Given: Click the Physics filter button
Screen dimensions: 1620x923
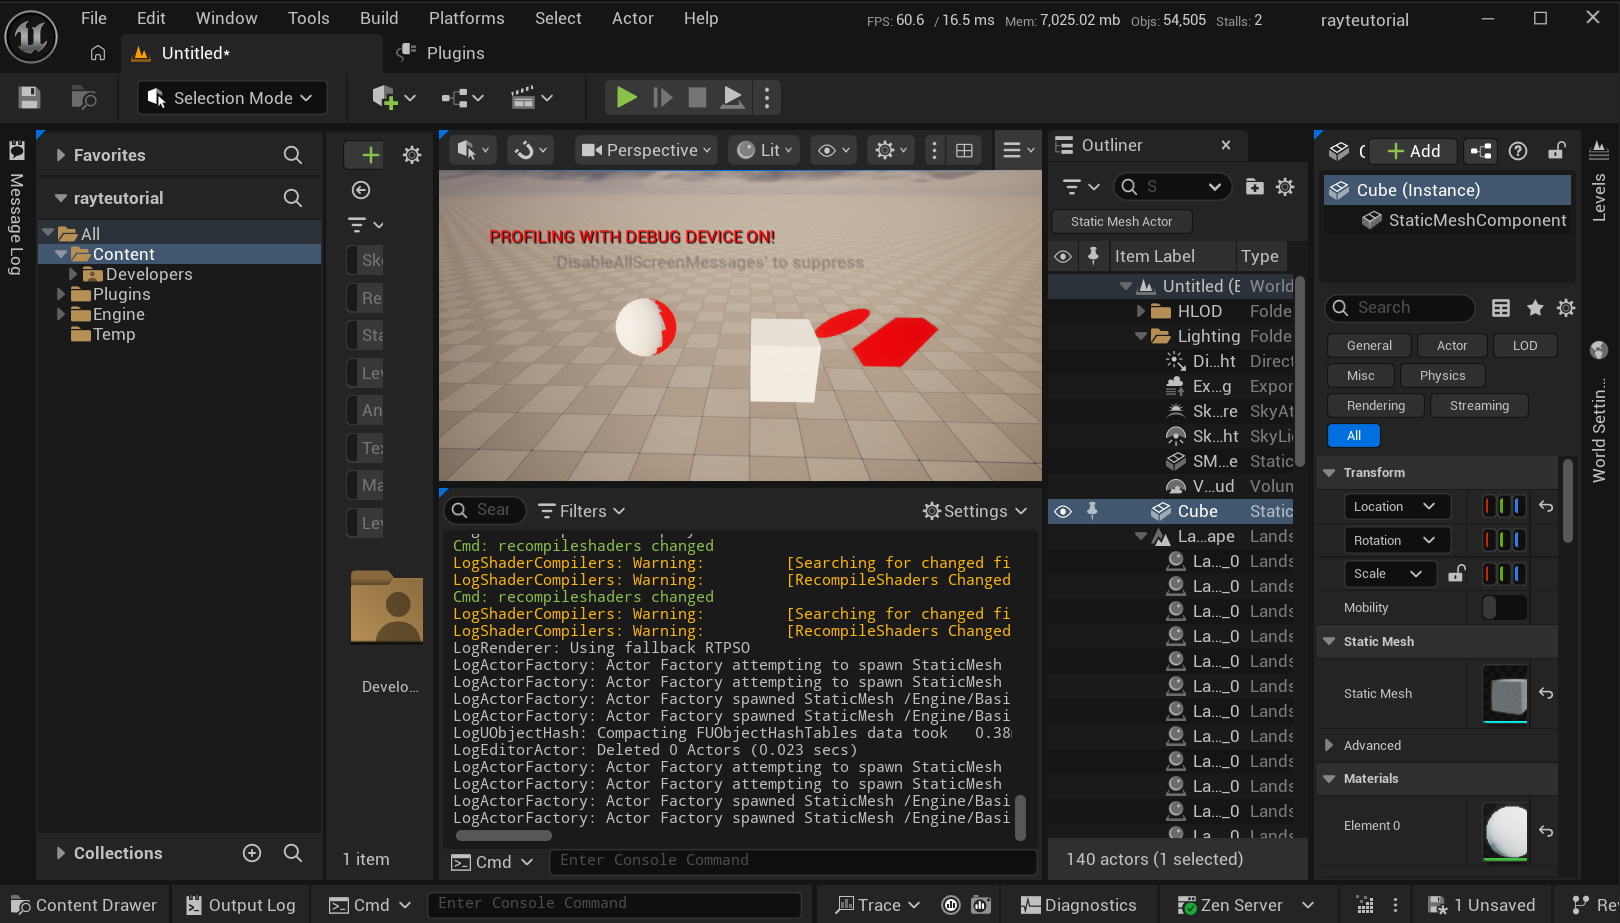Looking at the screenshot, I should (1441, 376).
